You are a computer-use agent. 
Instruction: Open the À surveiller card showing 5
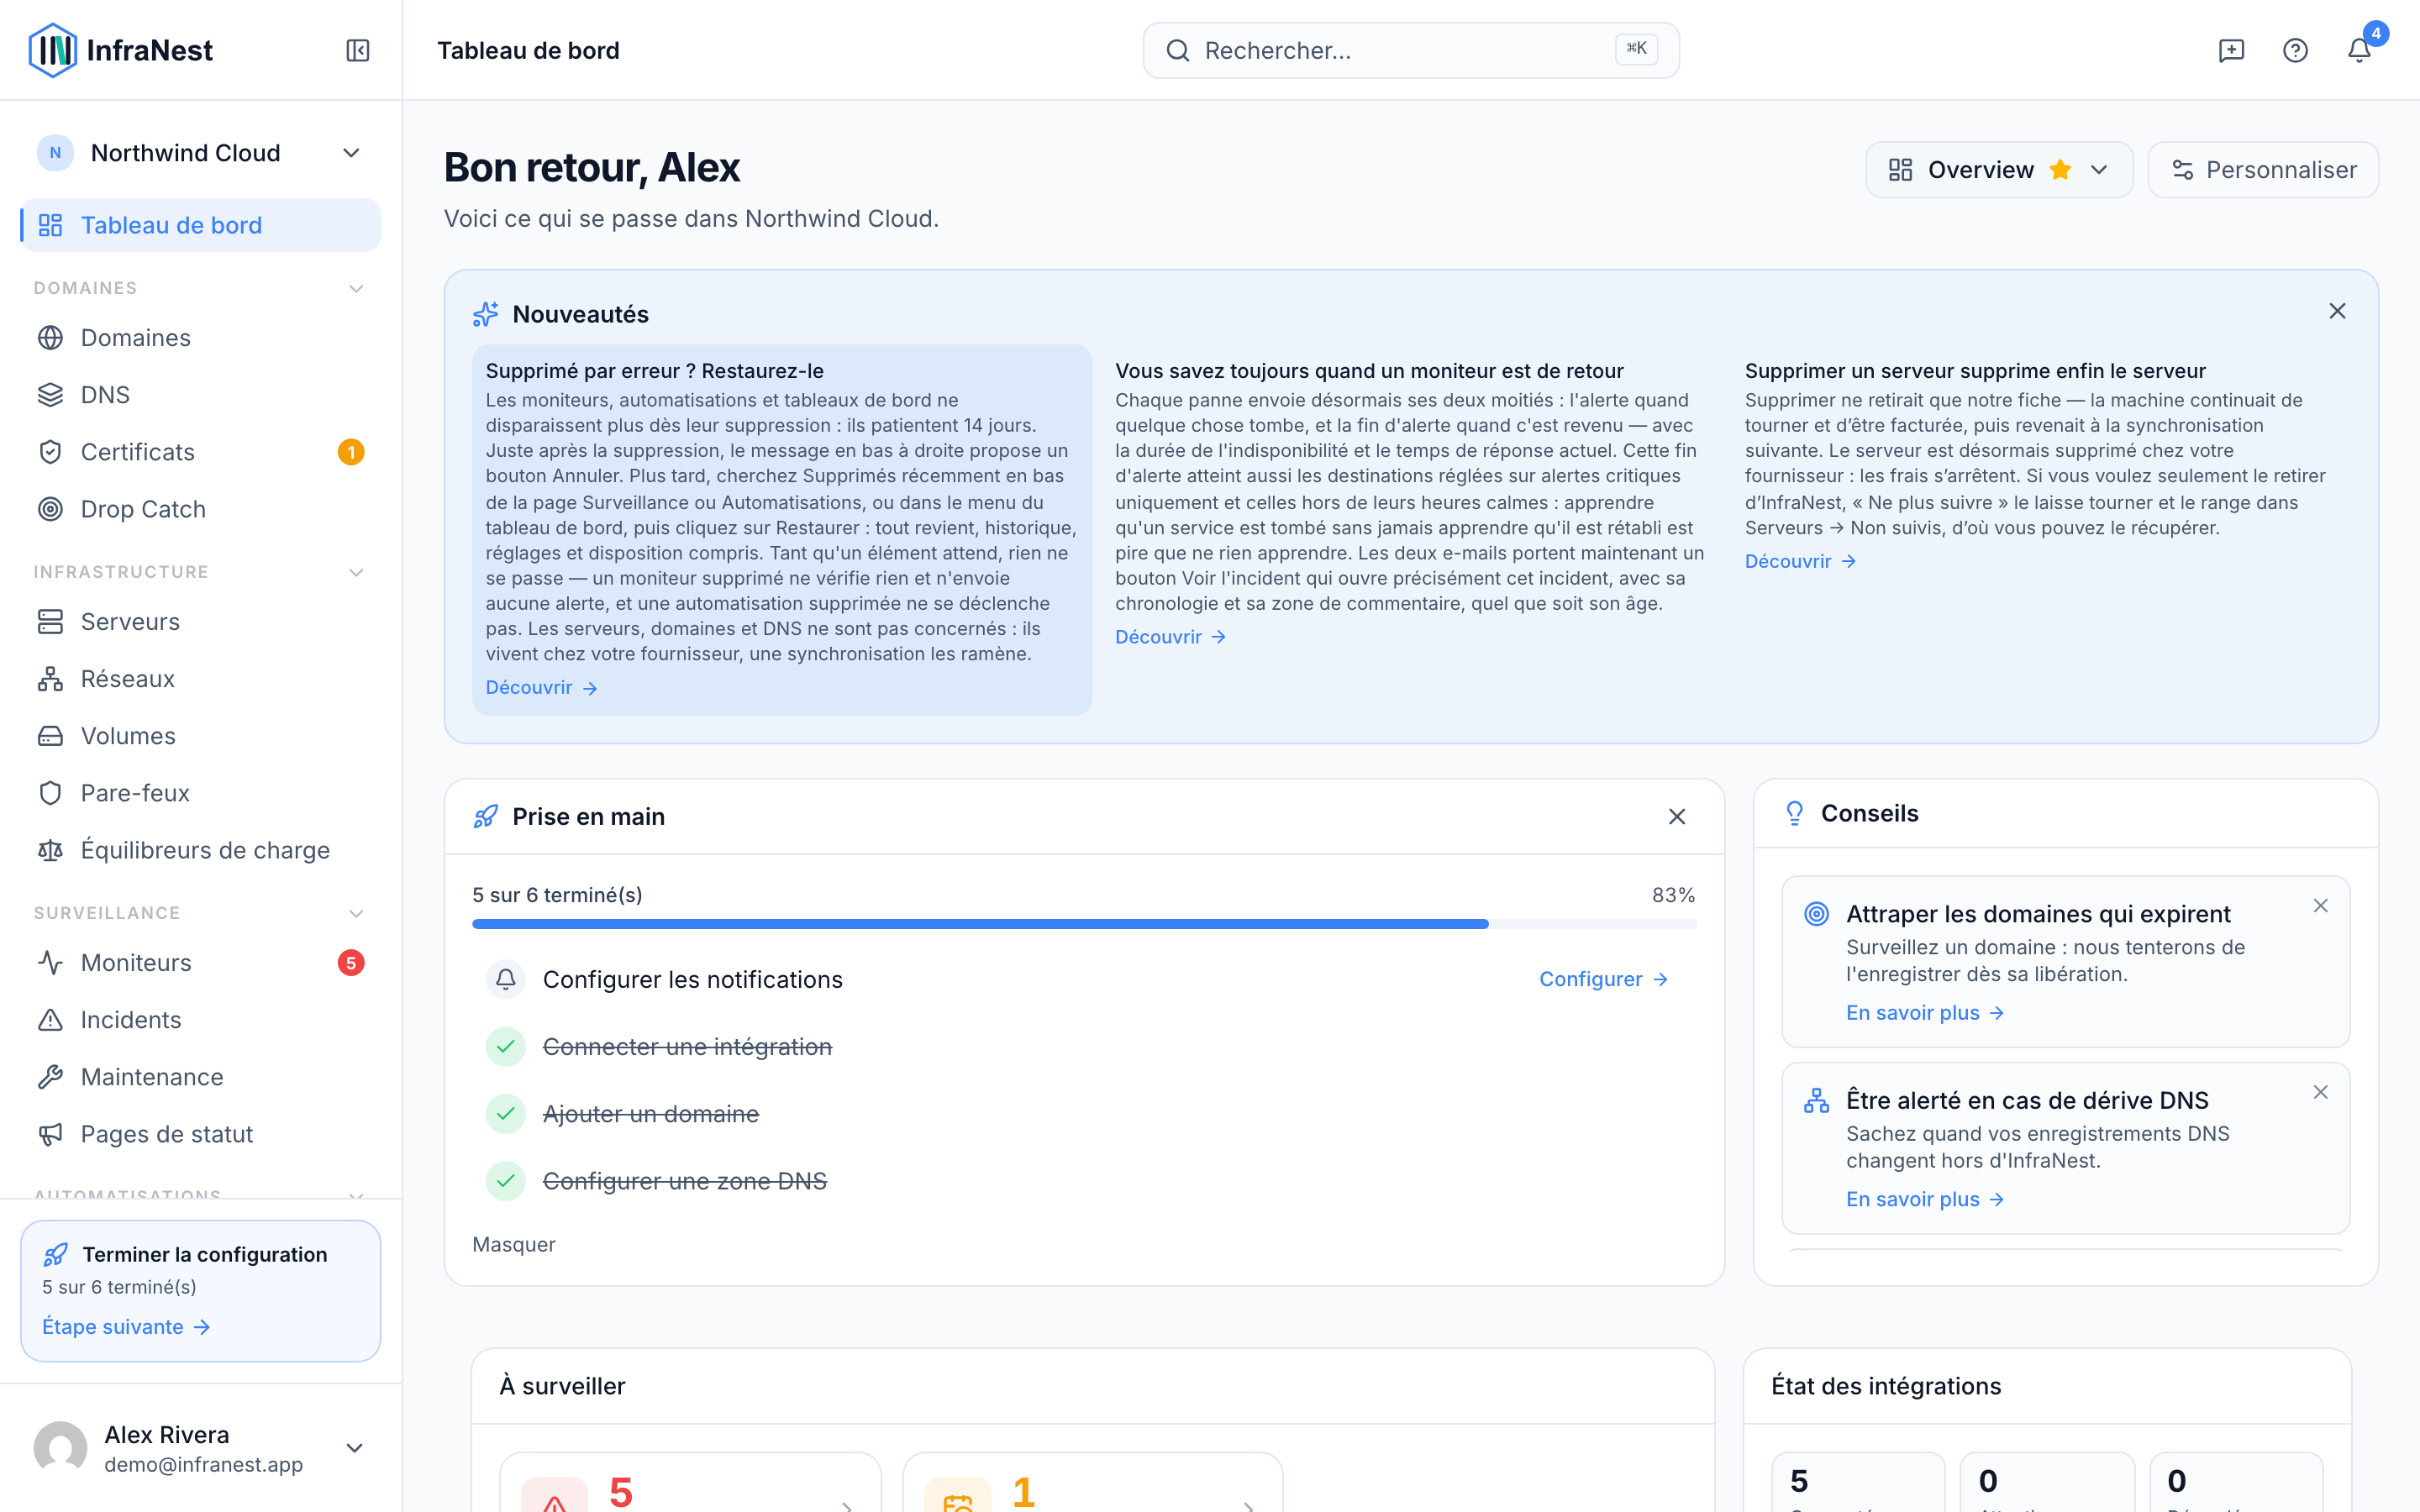coord(690,1482)
